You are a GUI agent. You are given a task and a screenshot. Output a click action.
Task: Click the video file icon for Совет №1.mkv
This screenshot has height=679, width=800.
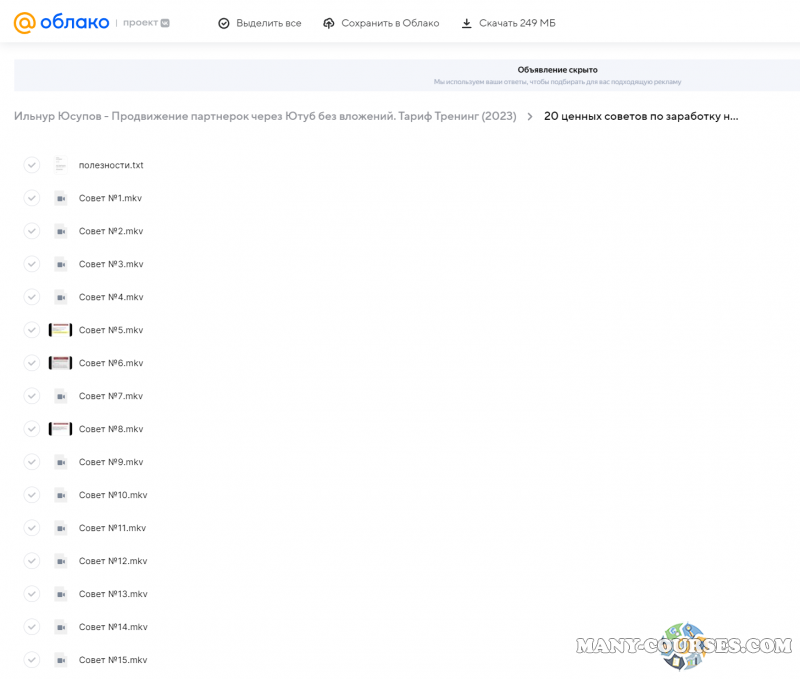[60, 198]
